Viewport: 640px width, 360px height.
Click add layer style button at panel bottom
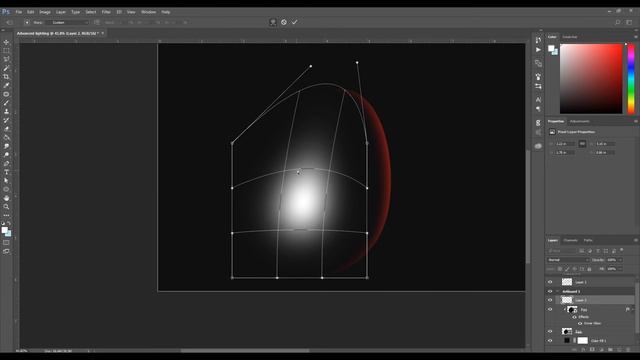point(583,349)
